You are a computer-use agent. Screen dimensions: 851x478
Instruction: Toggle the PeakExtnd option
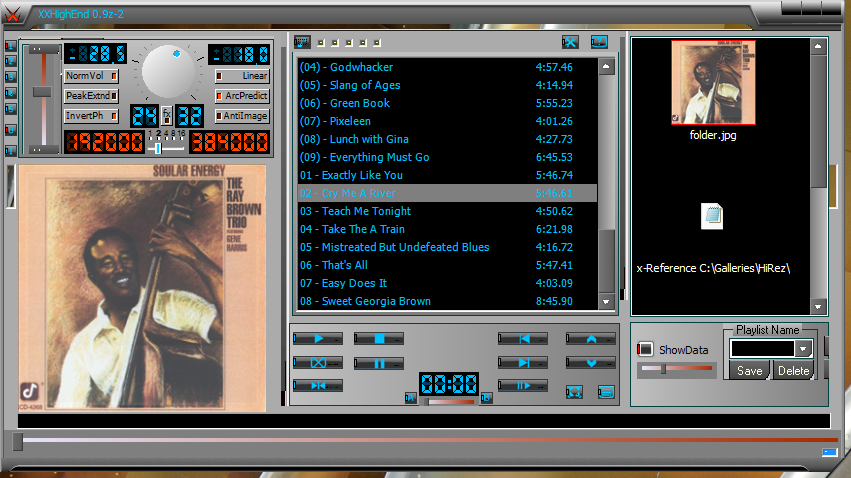coord(91,96)
